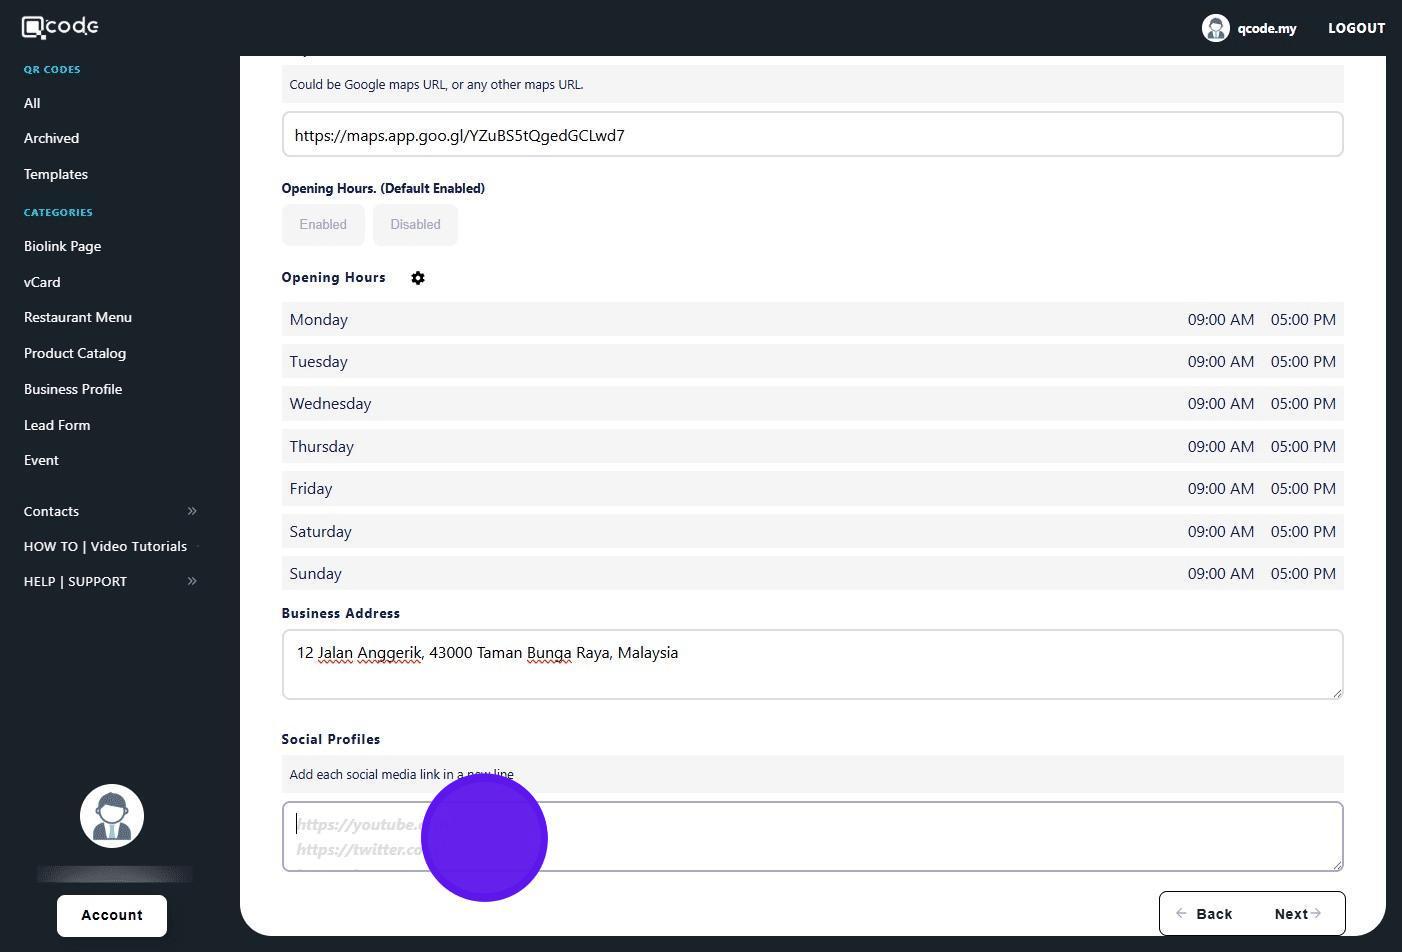
Task: Open the qcode.my user avatar icon
Action: (1215, 28)
